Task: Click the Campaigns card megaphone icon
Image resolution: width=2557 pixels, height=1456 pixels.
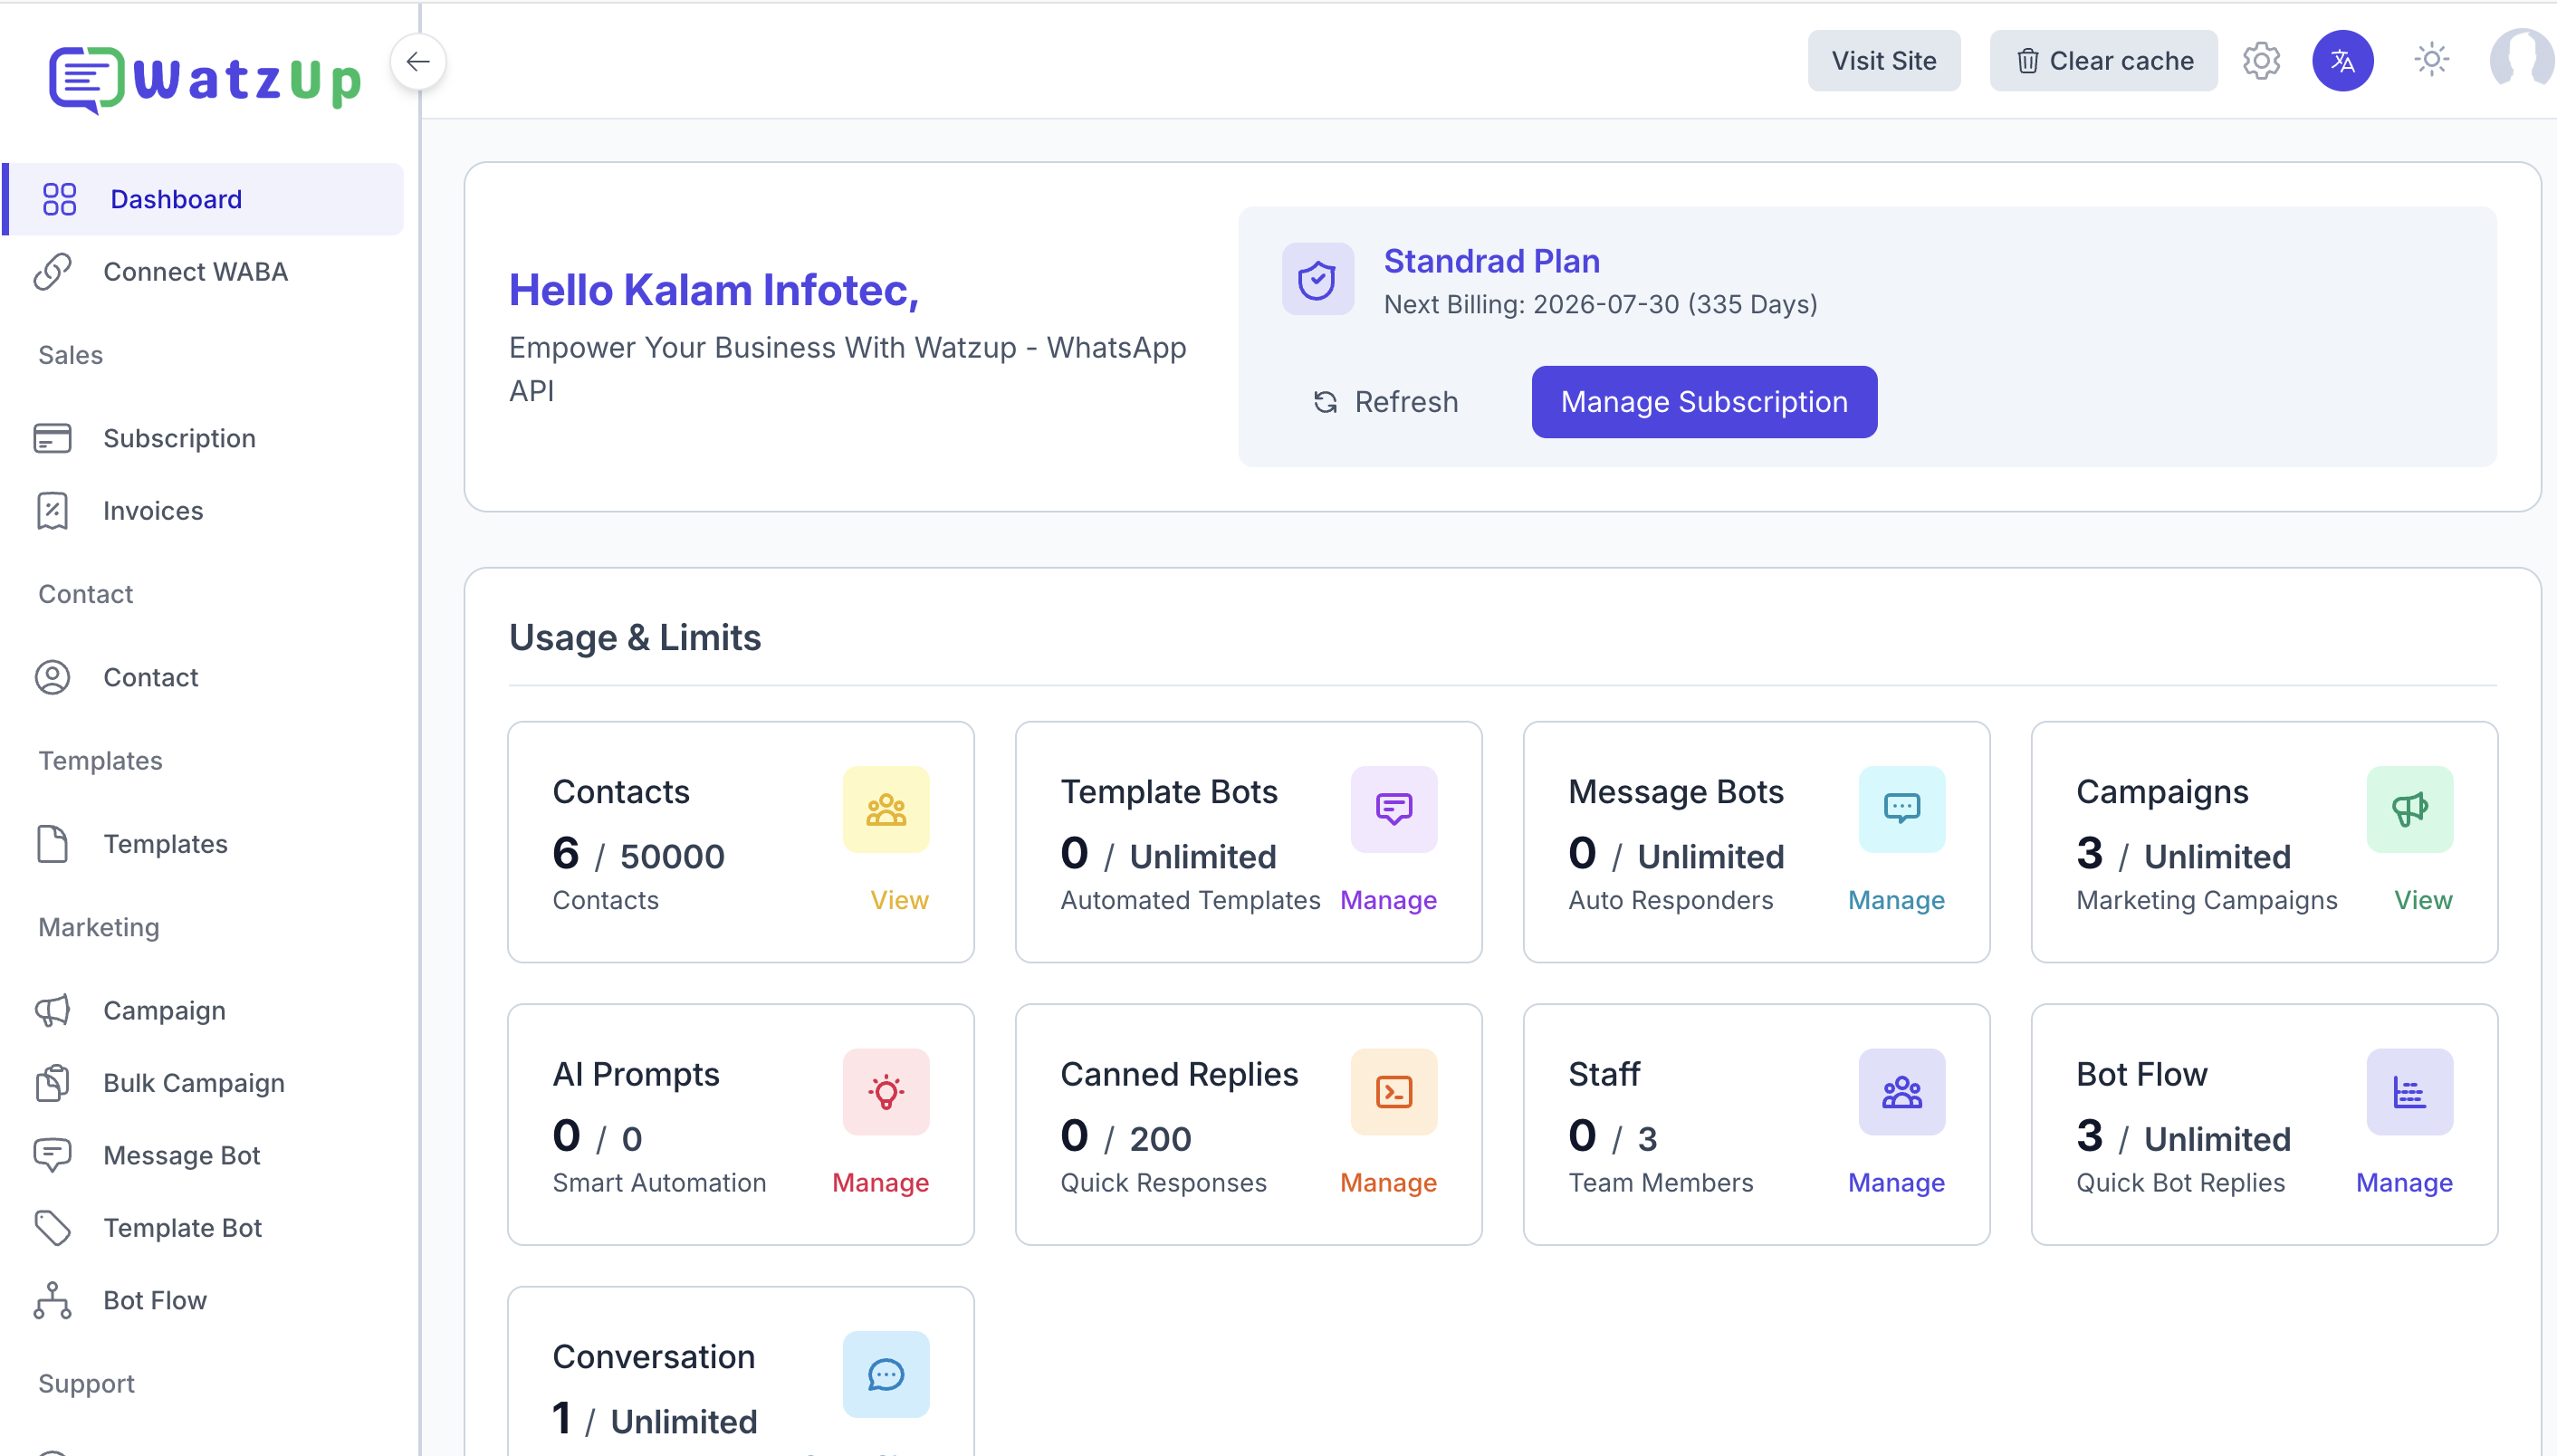Action: click(2410, 809)
